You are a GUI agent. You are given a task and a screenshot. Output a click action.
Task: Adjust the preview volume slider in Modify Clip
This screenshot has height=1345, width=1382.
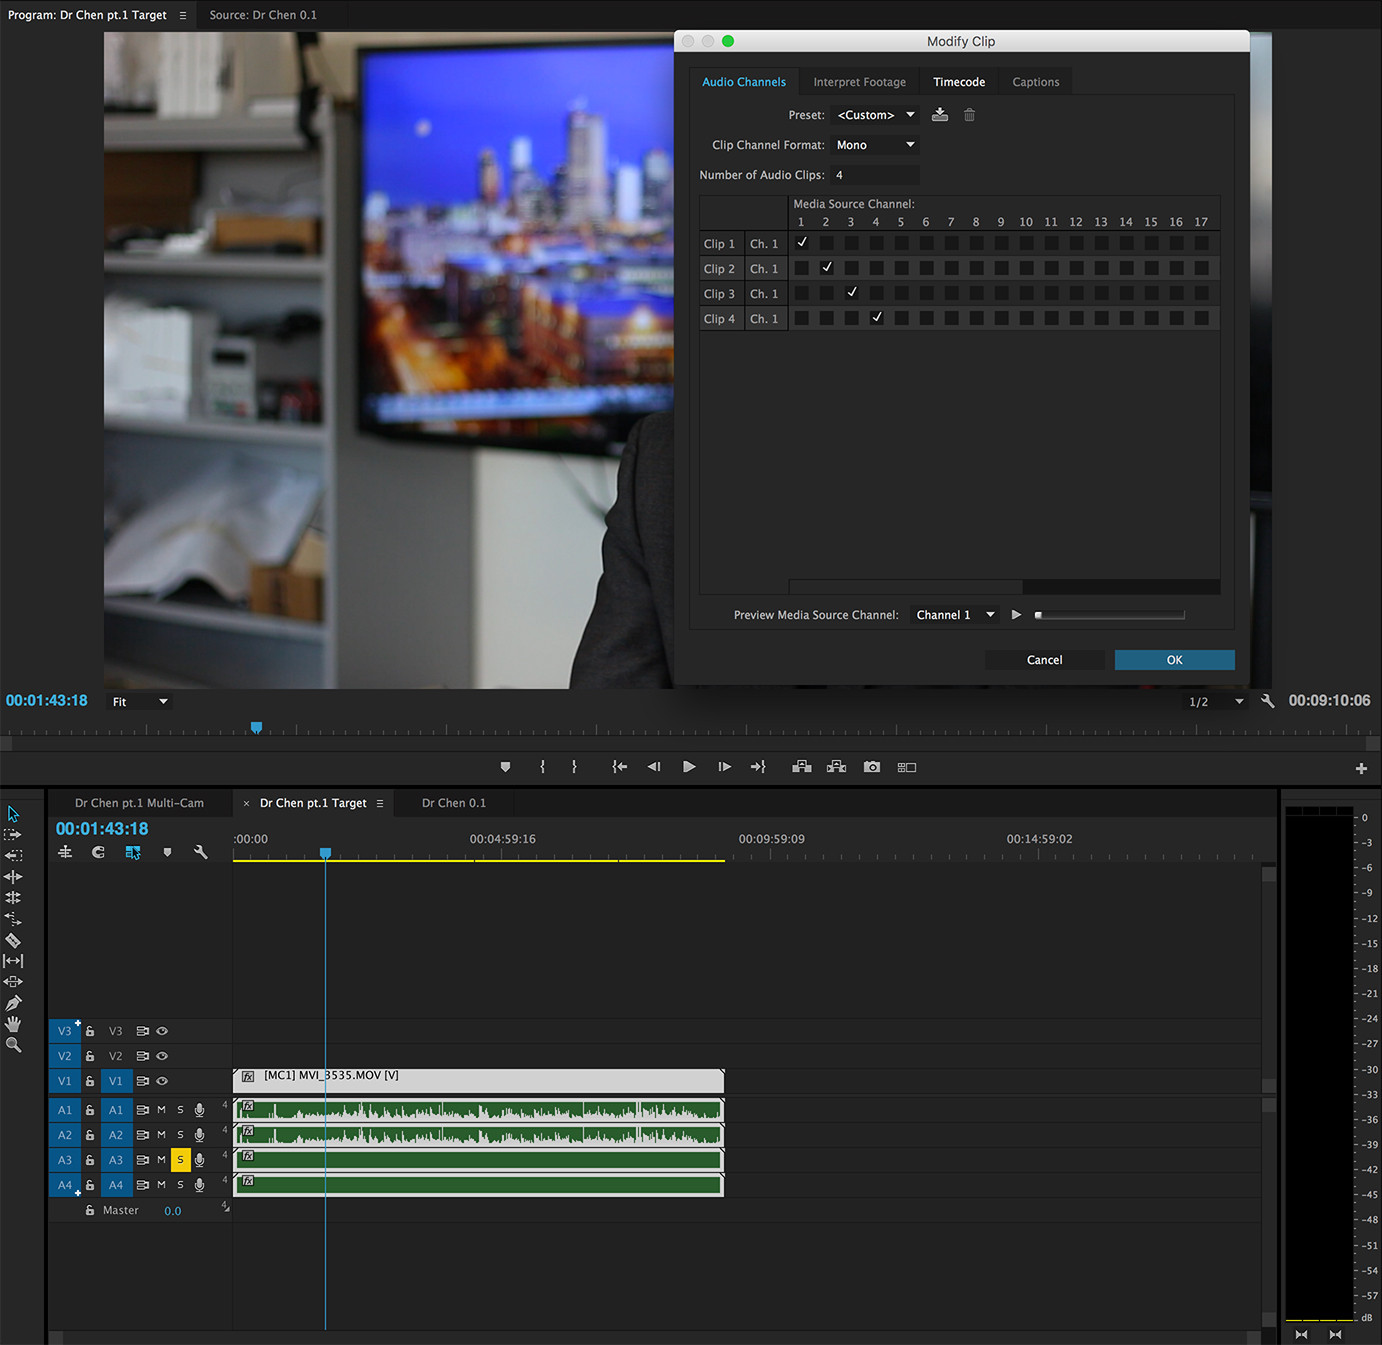[x=1110, y=614]
